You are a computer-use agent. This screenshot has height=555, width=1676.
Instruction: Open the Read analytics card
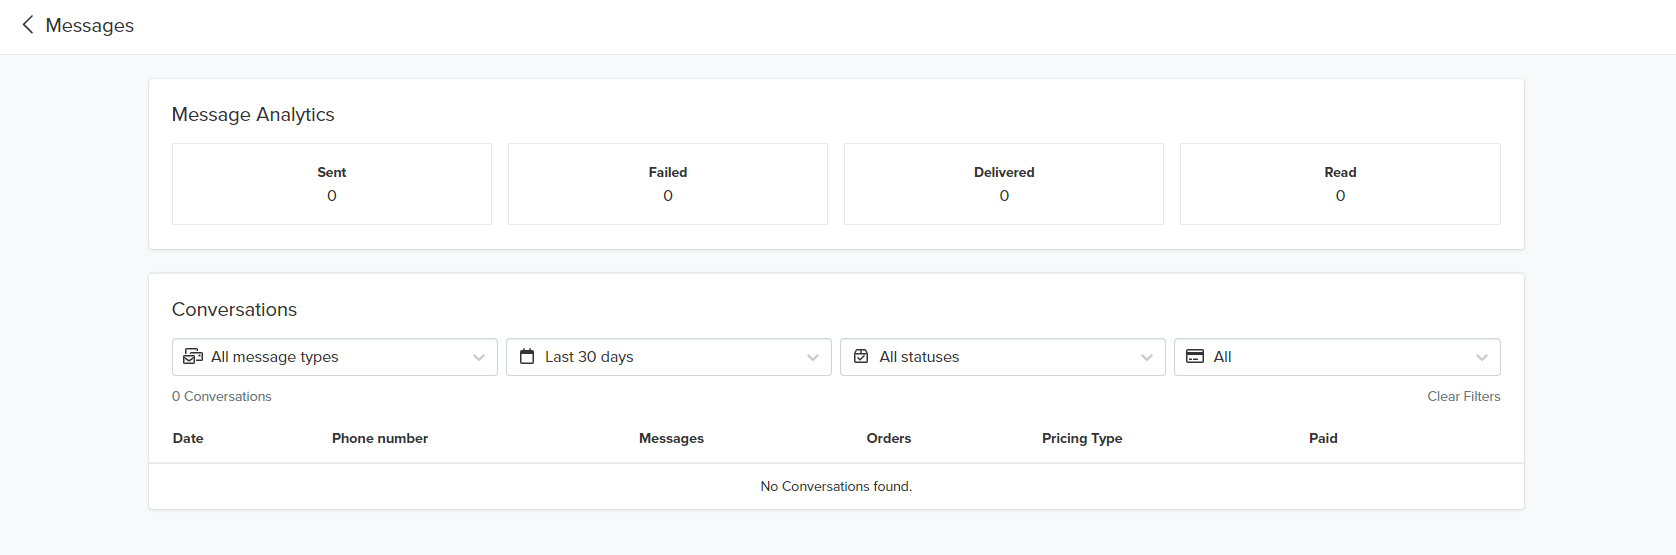[x=1340, y=184]
